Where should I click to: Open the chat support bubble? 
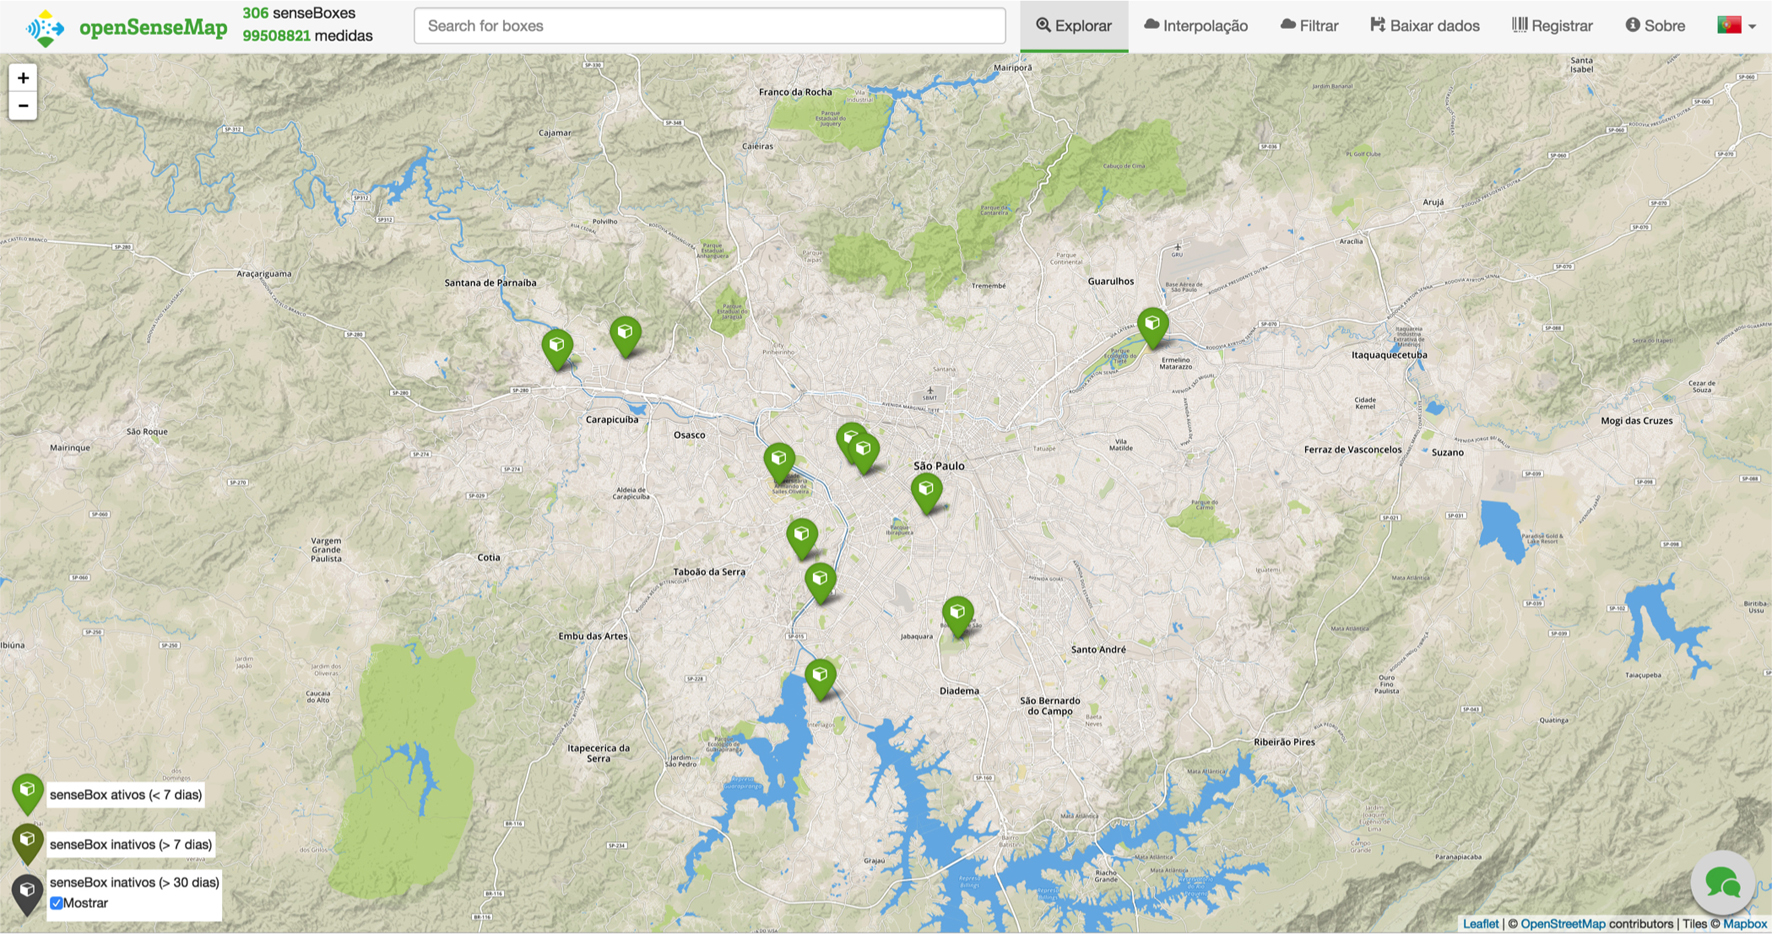click(1722, 883)
